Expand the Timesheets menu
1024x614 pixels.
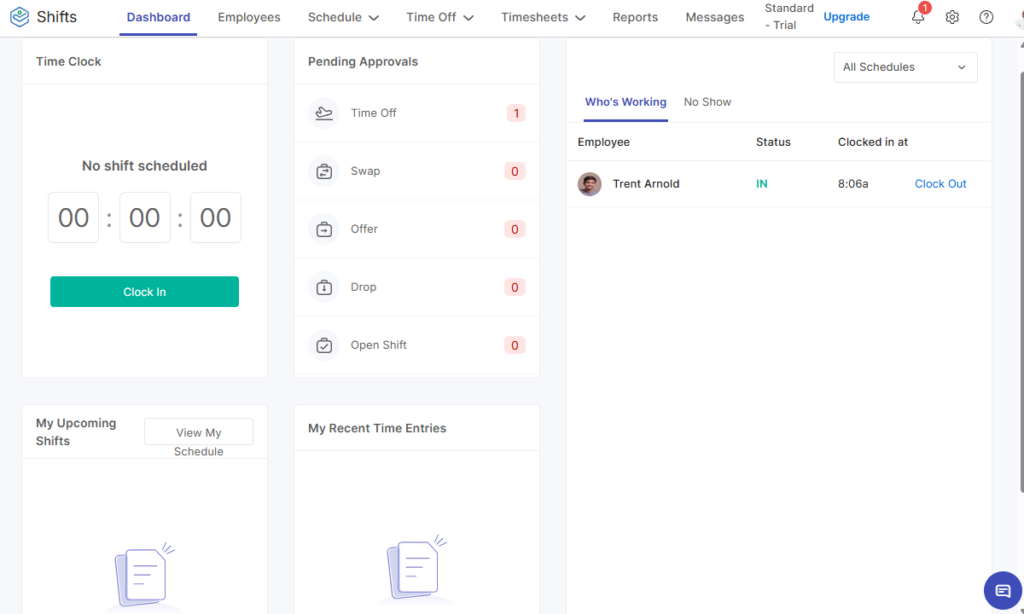(x=543, y=18)
